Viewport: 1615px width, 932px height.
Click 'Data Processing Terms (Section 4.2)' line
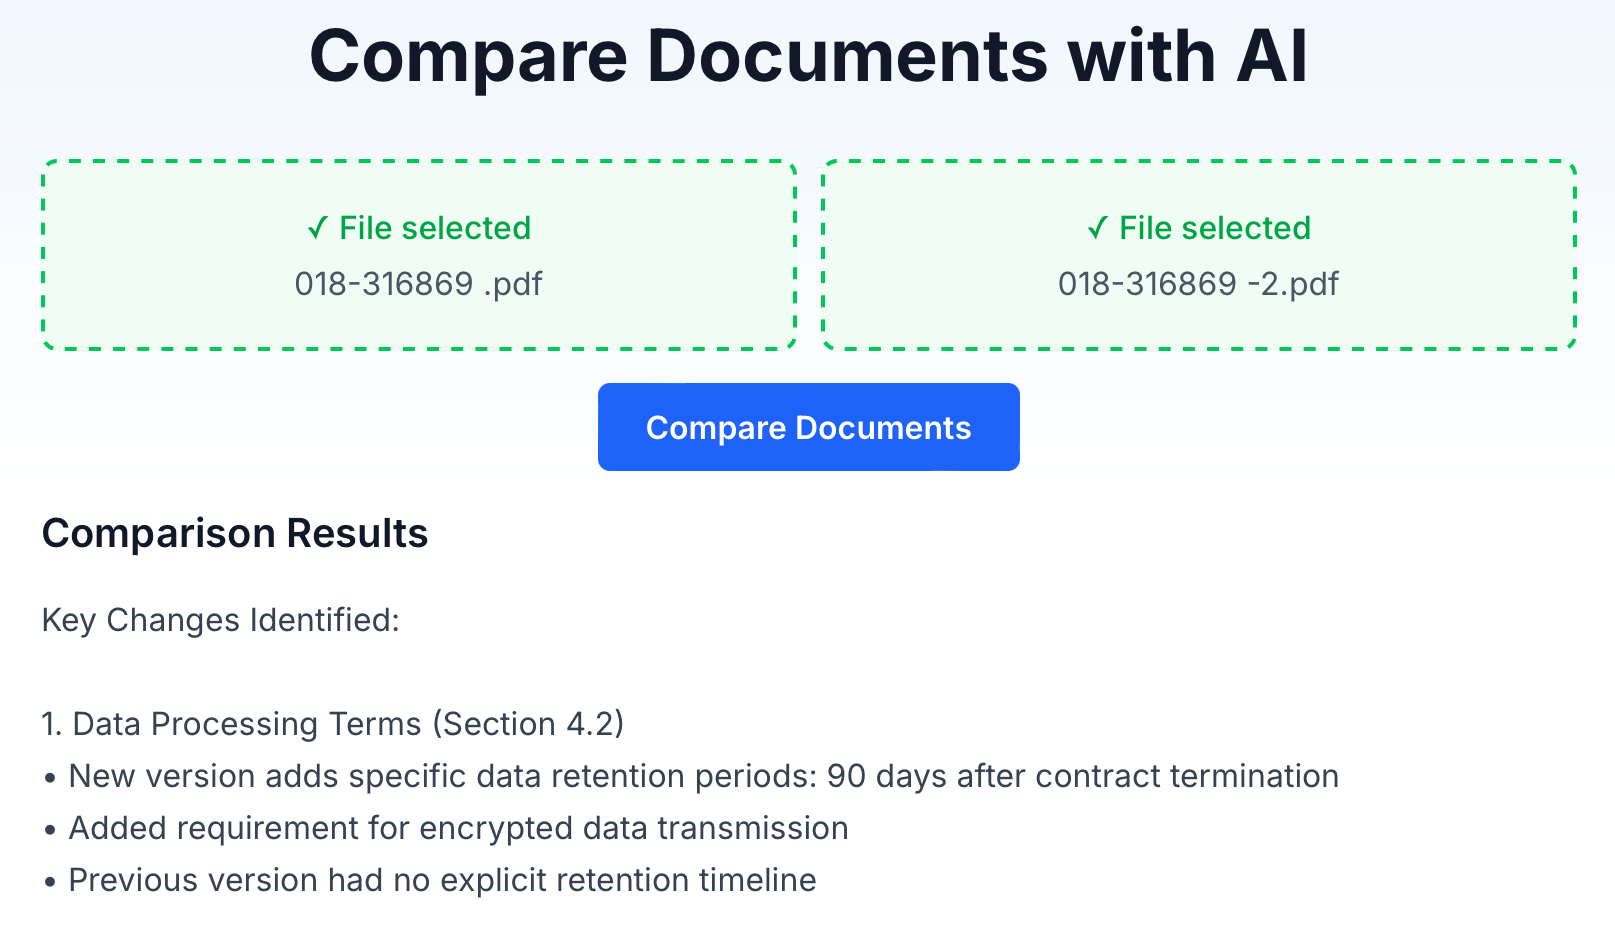coord(333,724)
